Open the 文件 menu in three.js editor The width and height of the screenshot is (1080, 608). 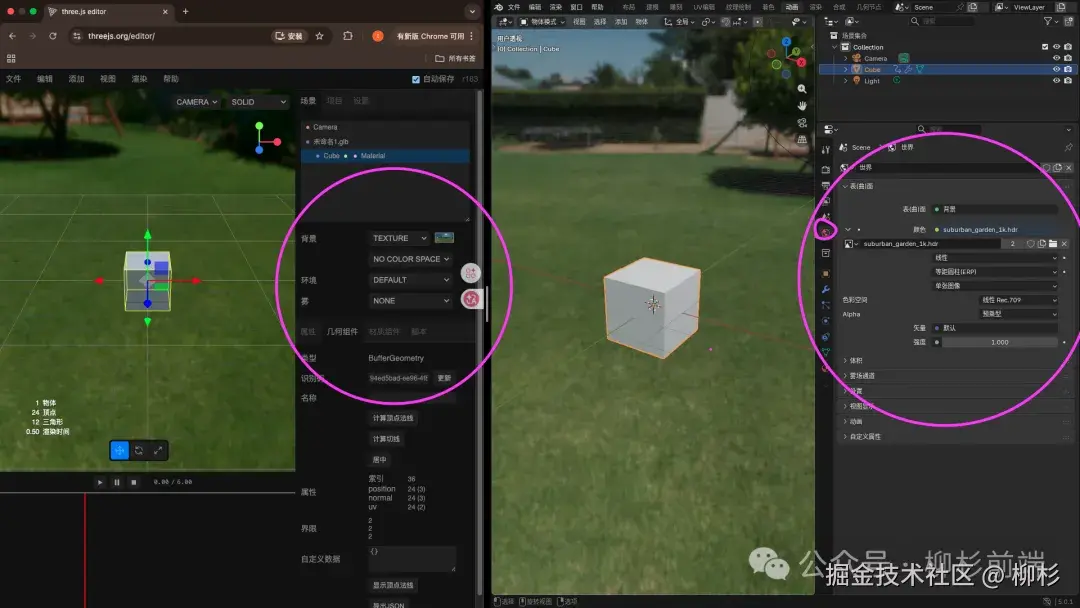pos(13,79)
